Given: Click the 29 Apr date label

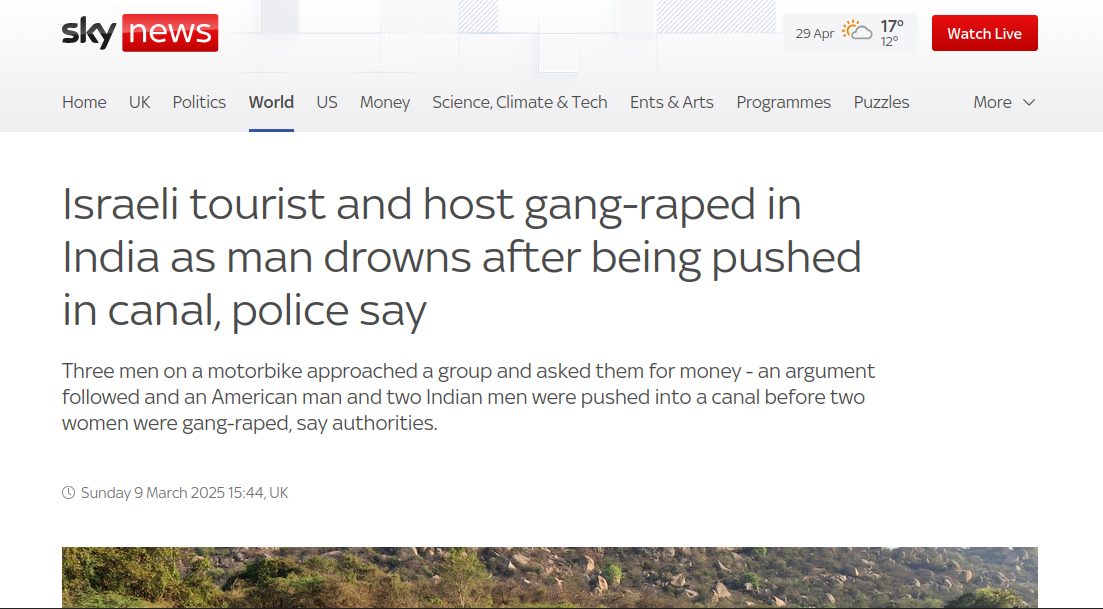Looking at the screenshot, I should pos(815,34).
